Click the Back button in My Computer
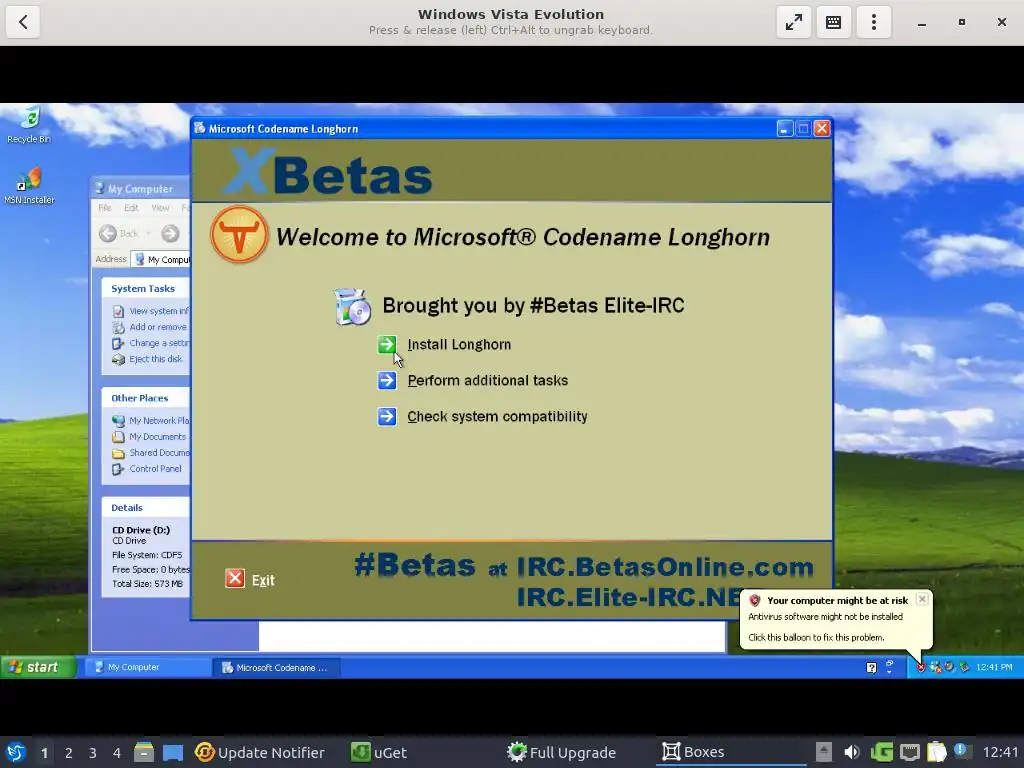The width and height of the screenshot is (1024, 768). [120, 233]
